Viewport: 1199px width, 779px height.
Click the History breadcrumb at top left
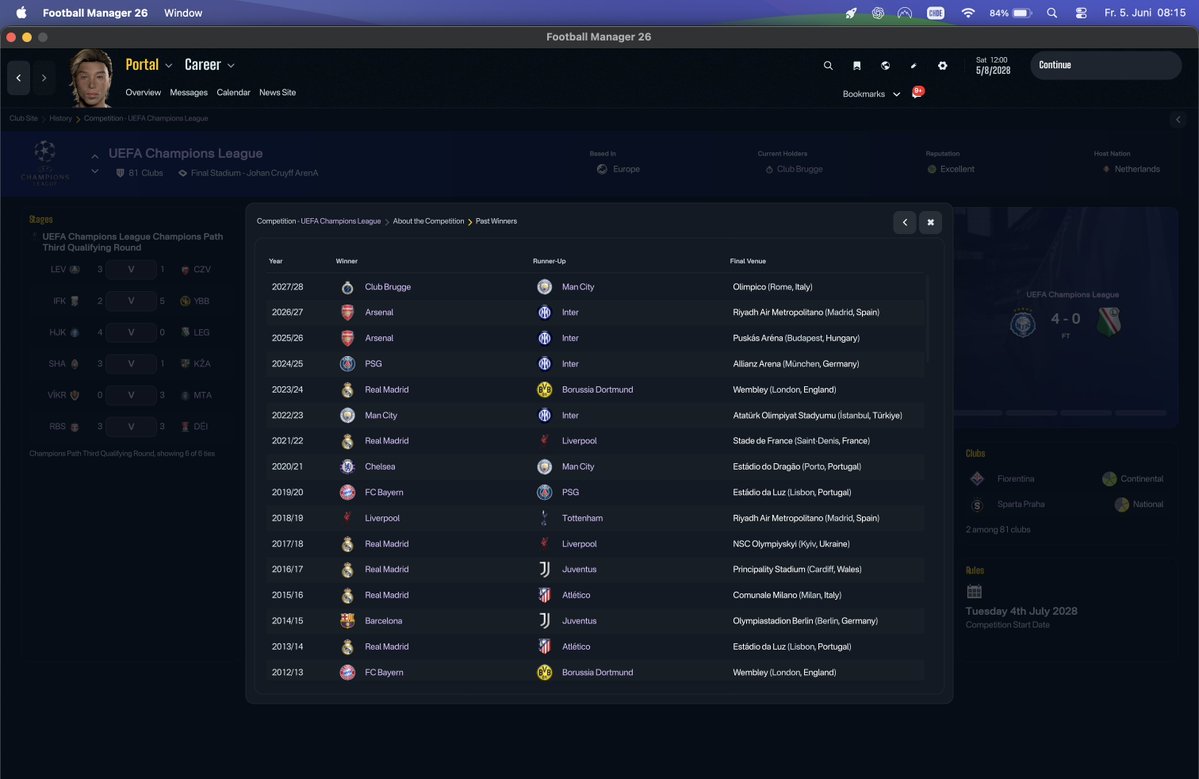[60, 118]
